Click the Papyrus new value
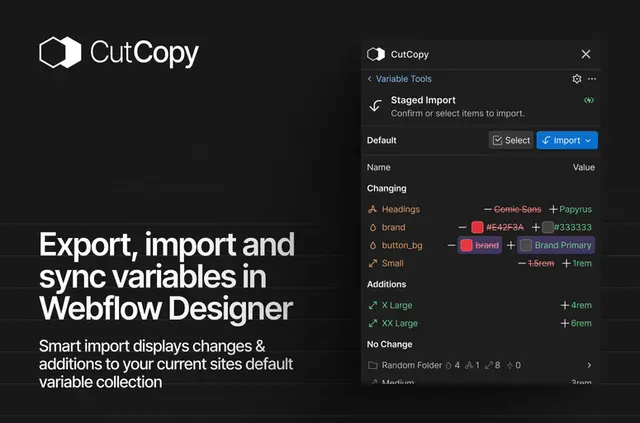The width and height of the screenshot is (640, 423). point(575,209)
